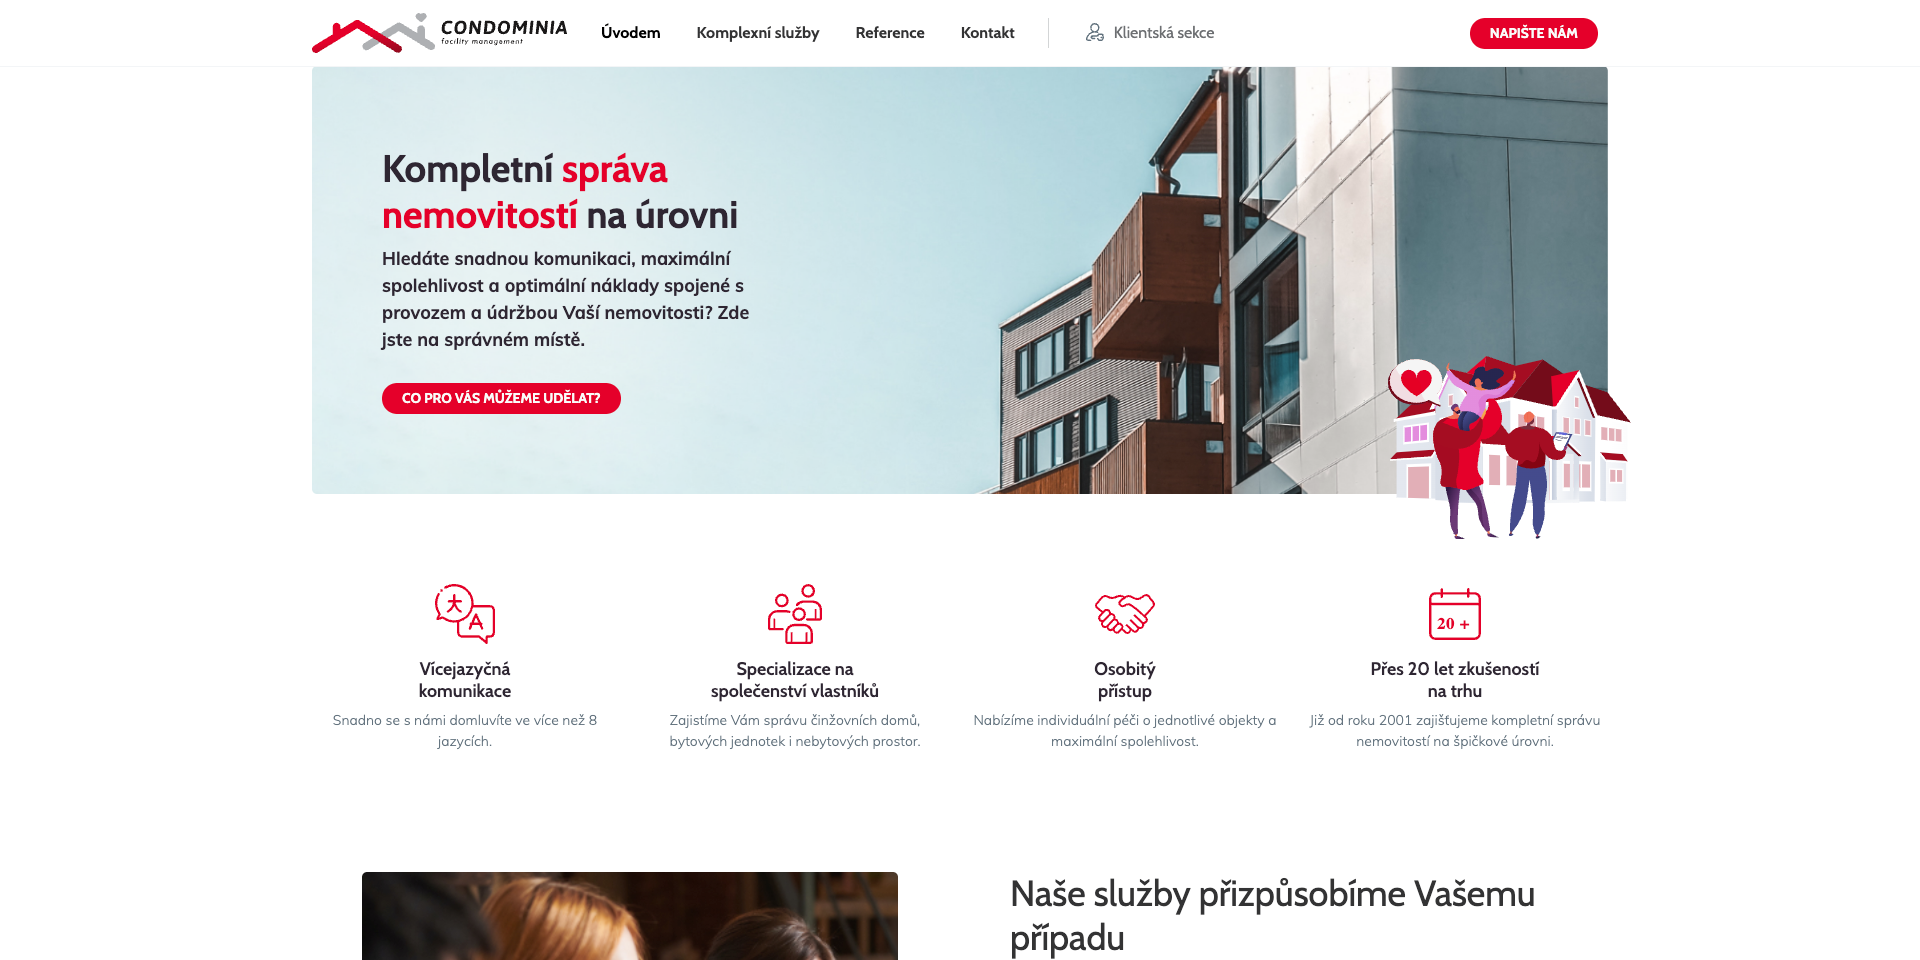The width and height of the screenshot is (1920, 960).
Task: Click the Klientská sekce user icon
Action: (1095, 33)
